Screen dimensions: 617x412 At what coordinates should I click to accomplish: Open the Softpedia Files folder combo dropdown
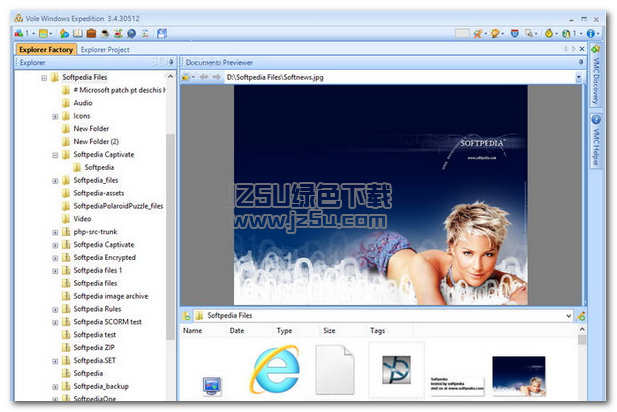(569, 316)
